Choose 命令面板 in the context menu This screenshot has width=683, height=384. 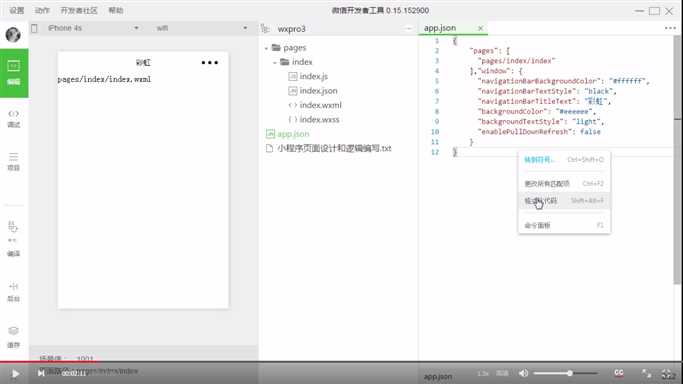pos(564,225)
